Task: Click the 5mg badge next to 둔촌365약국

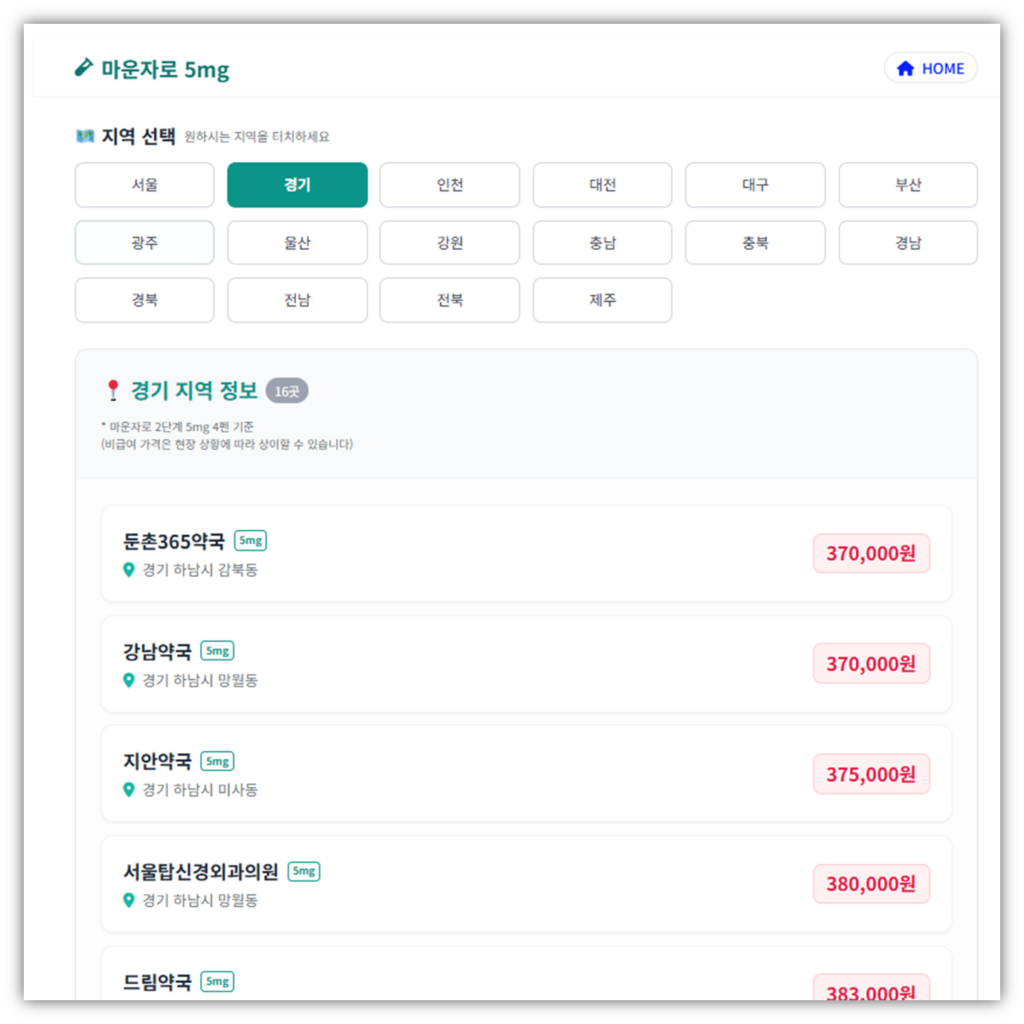Action: point(249,540)
